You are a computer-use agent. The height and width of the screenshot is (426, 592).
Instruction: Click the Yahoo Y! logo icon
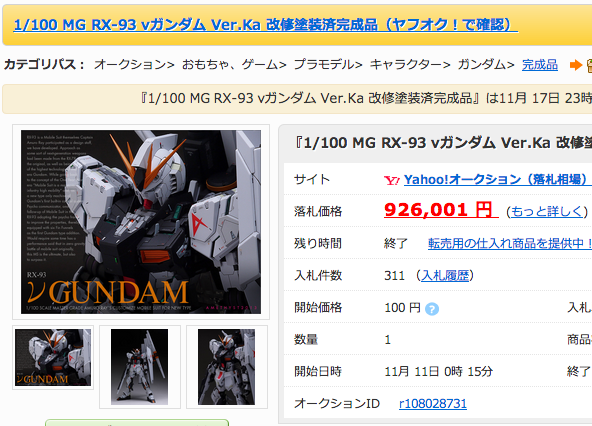click(x=392, y=181)
